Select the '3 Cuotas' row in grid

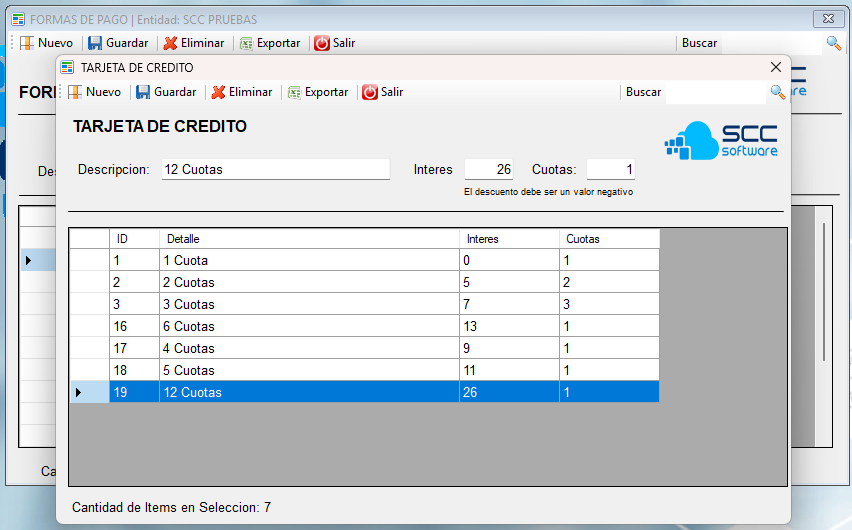[309, 305]
